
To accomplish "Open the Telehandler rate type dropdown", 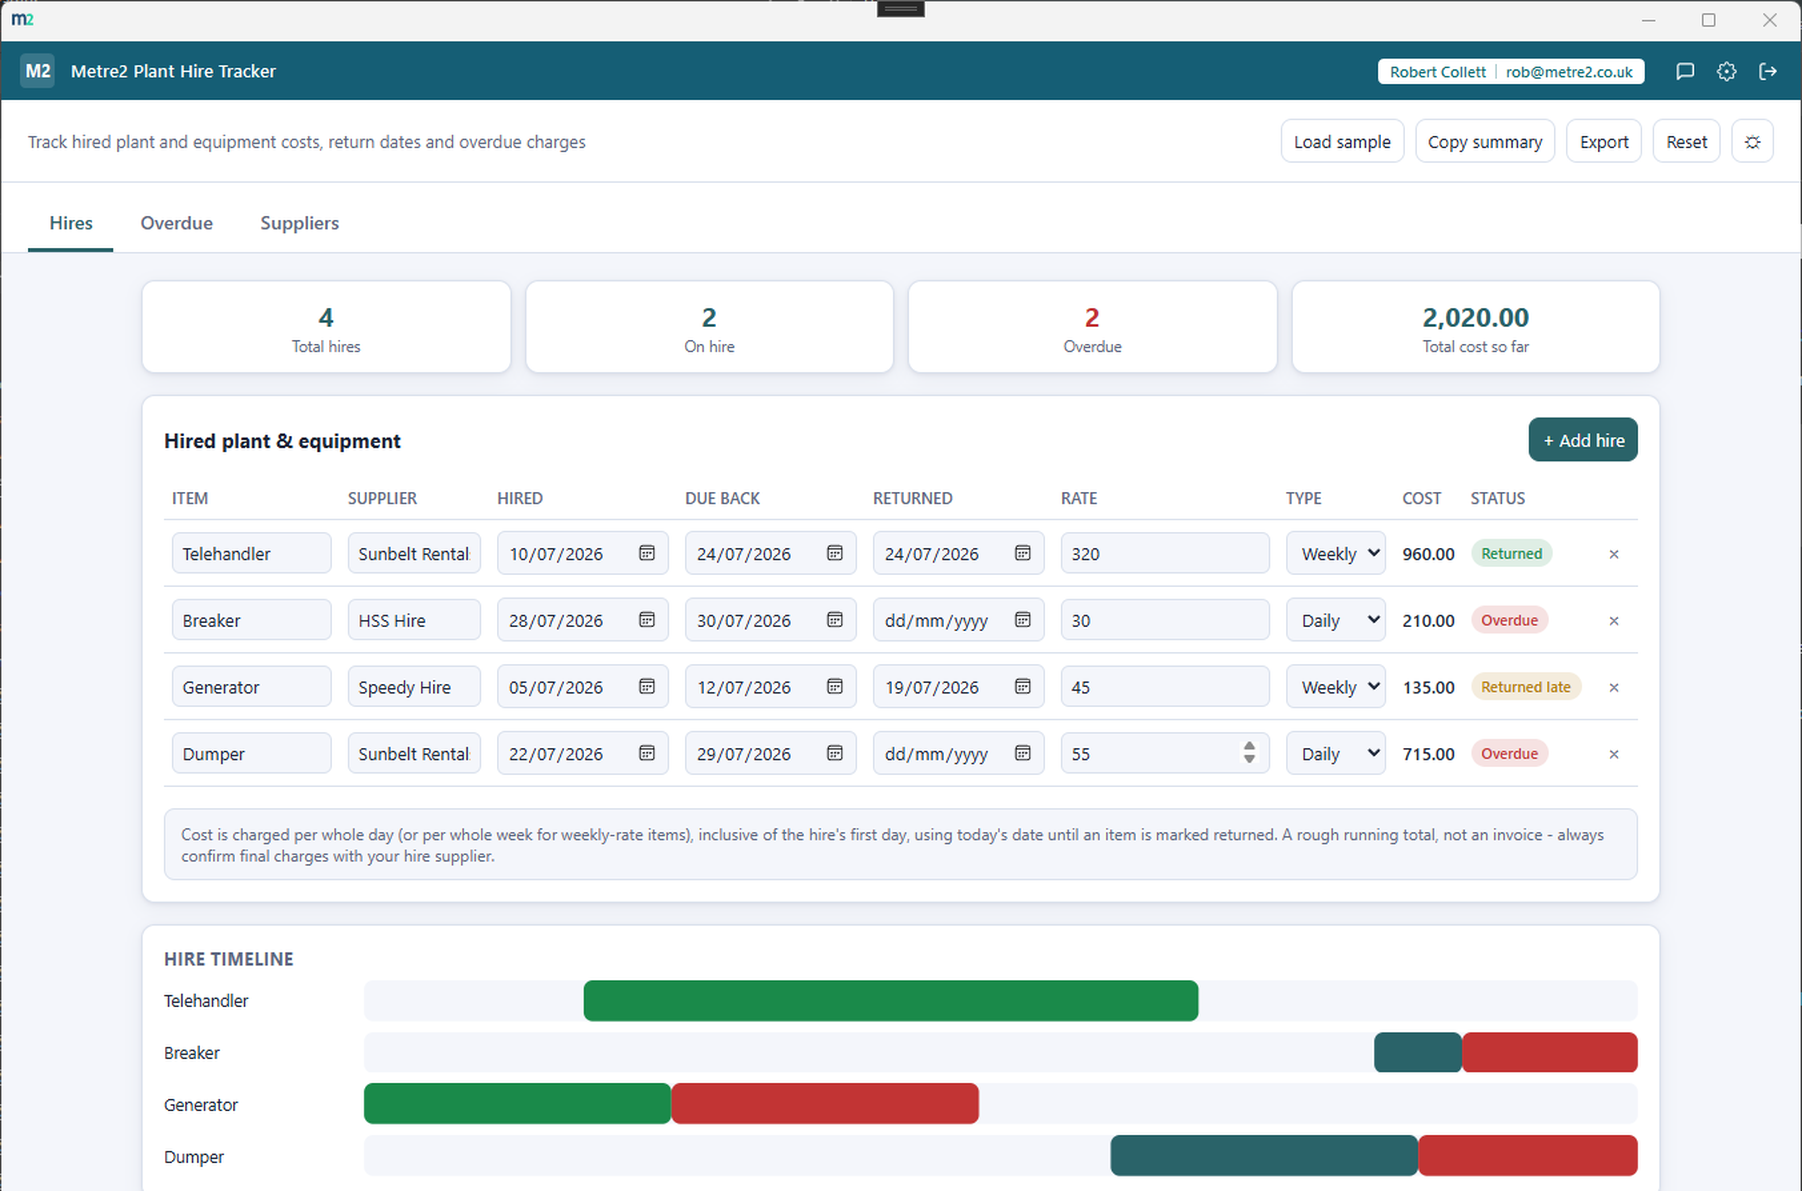I will coord(1335,553).
